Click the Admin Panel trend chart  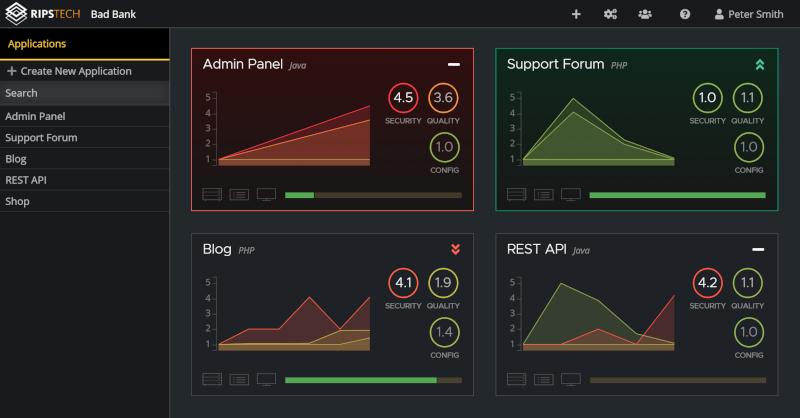[288, 129]
